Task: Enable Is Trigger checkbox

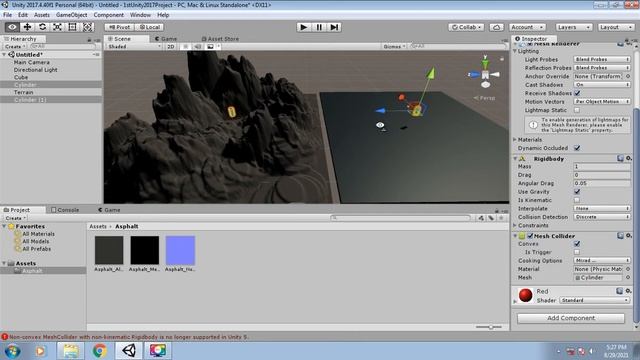Action: click(577, 252)
